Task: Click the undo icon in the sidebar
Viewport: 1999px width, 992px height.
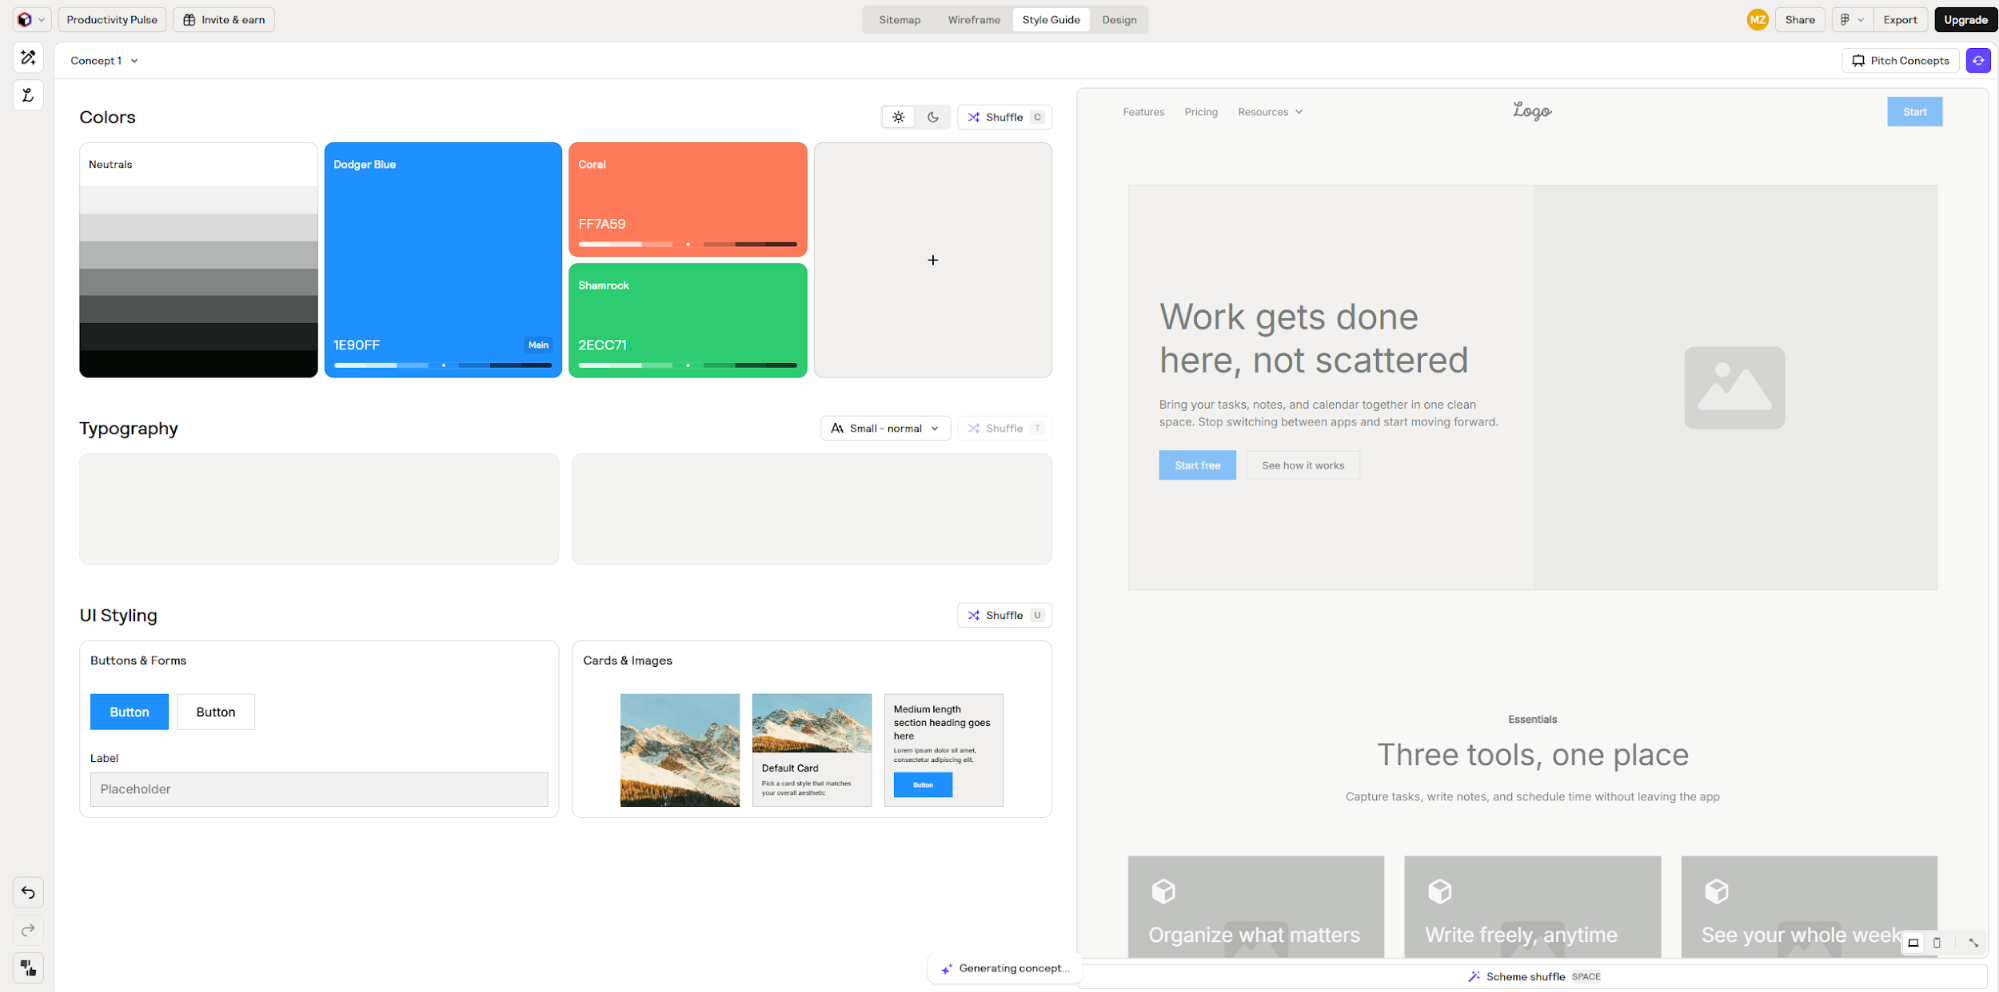Action: (27, 892)
